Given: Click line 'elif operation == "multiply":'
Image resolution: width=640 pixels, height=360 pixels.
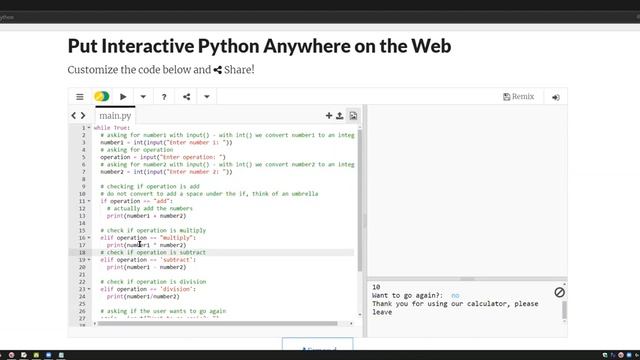Looking at the screenshot, I should click(148, 238).
